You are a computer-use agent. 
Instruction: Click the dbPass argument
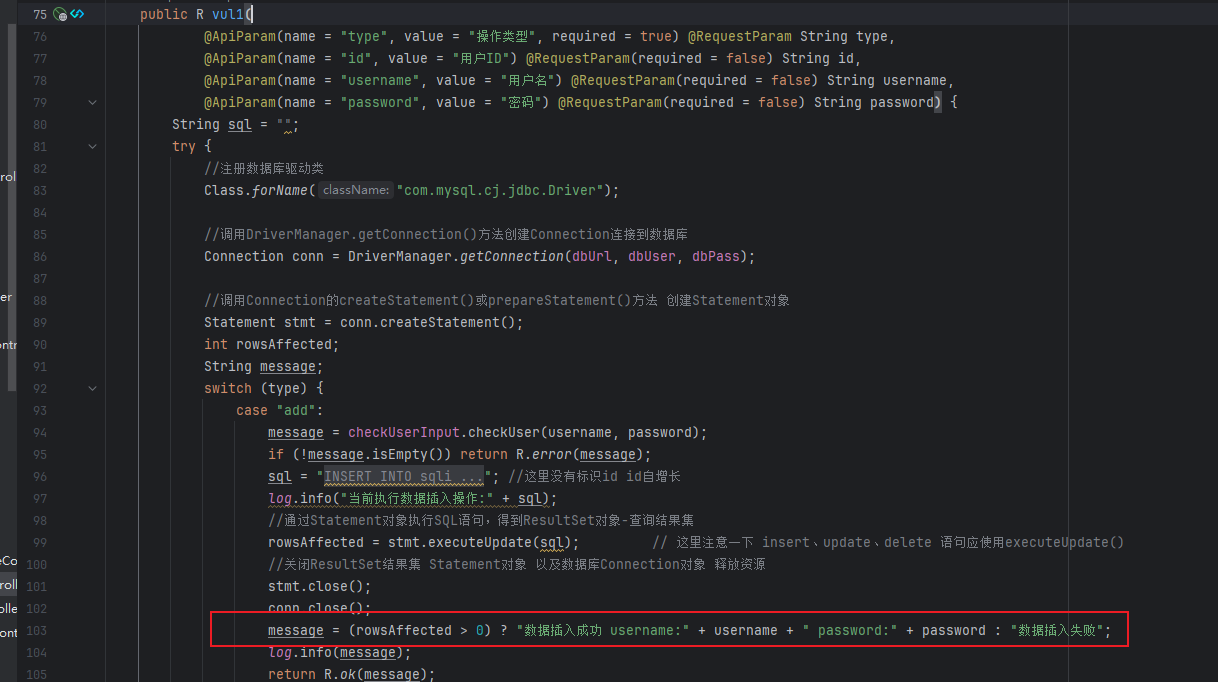[716, 256]
